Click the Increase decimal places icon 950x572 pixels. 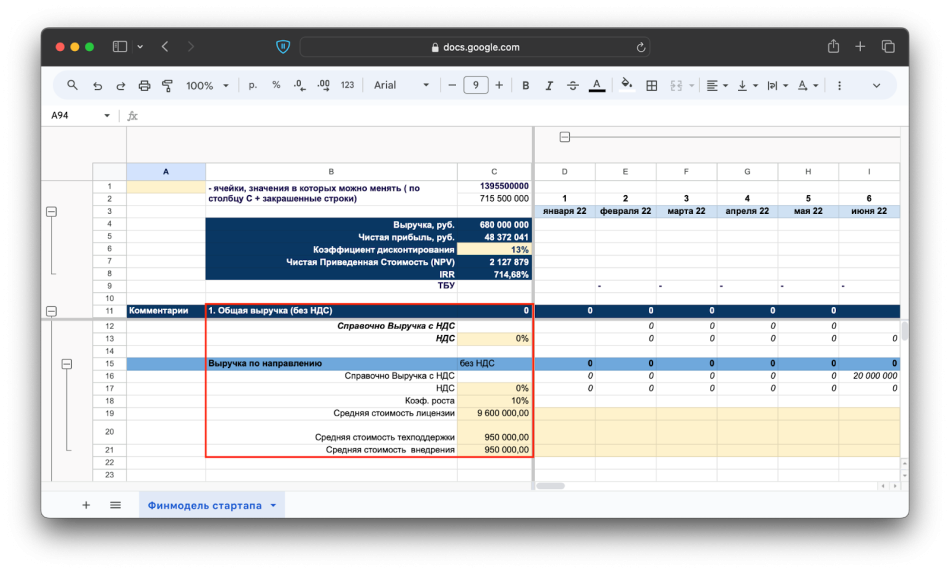(x=323, y=86)
